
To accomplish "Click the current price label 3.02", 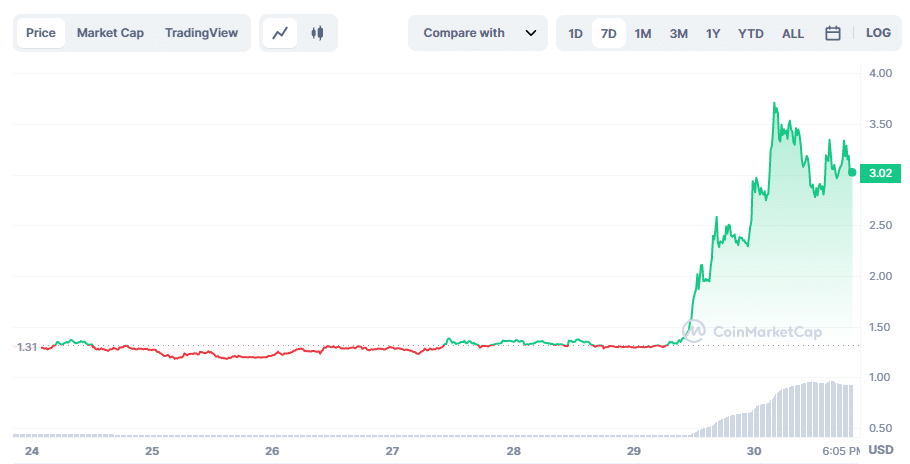I will [880, 173].
